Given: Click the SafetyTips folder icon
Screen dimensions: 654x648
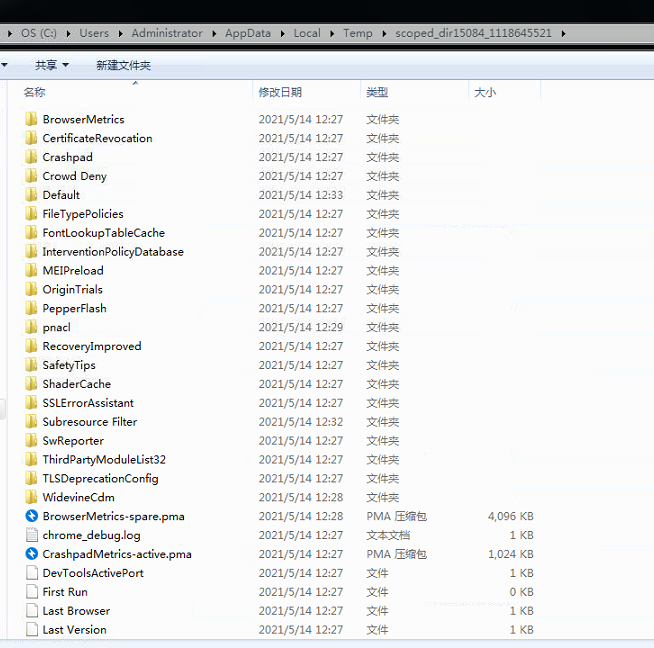Looking at the screenshot, I should click(31, 365).
